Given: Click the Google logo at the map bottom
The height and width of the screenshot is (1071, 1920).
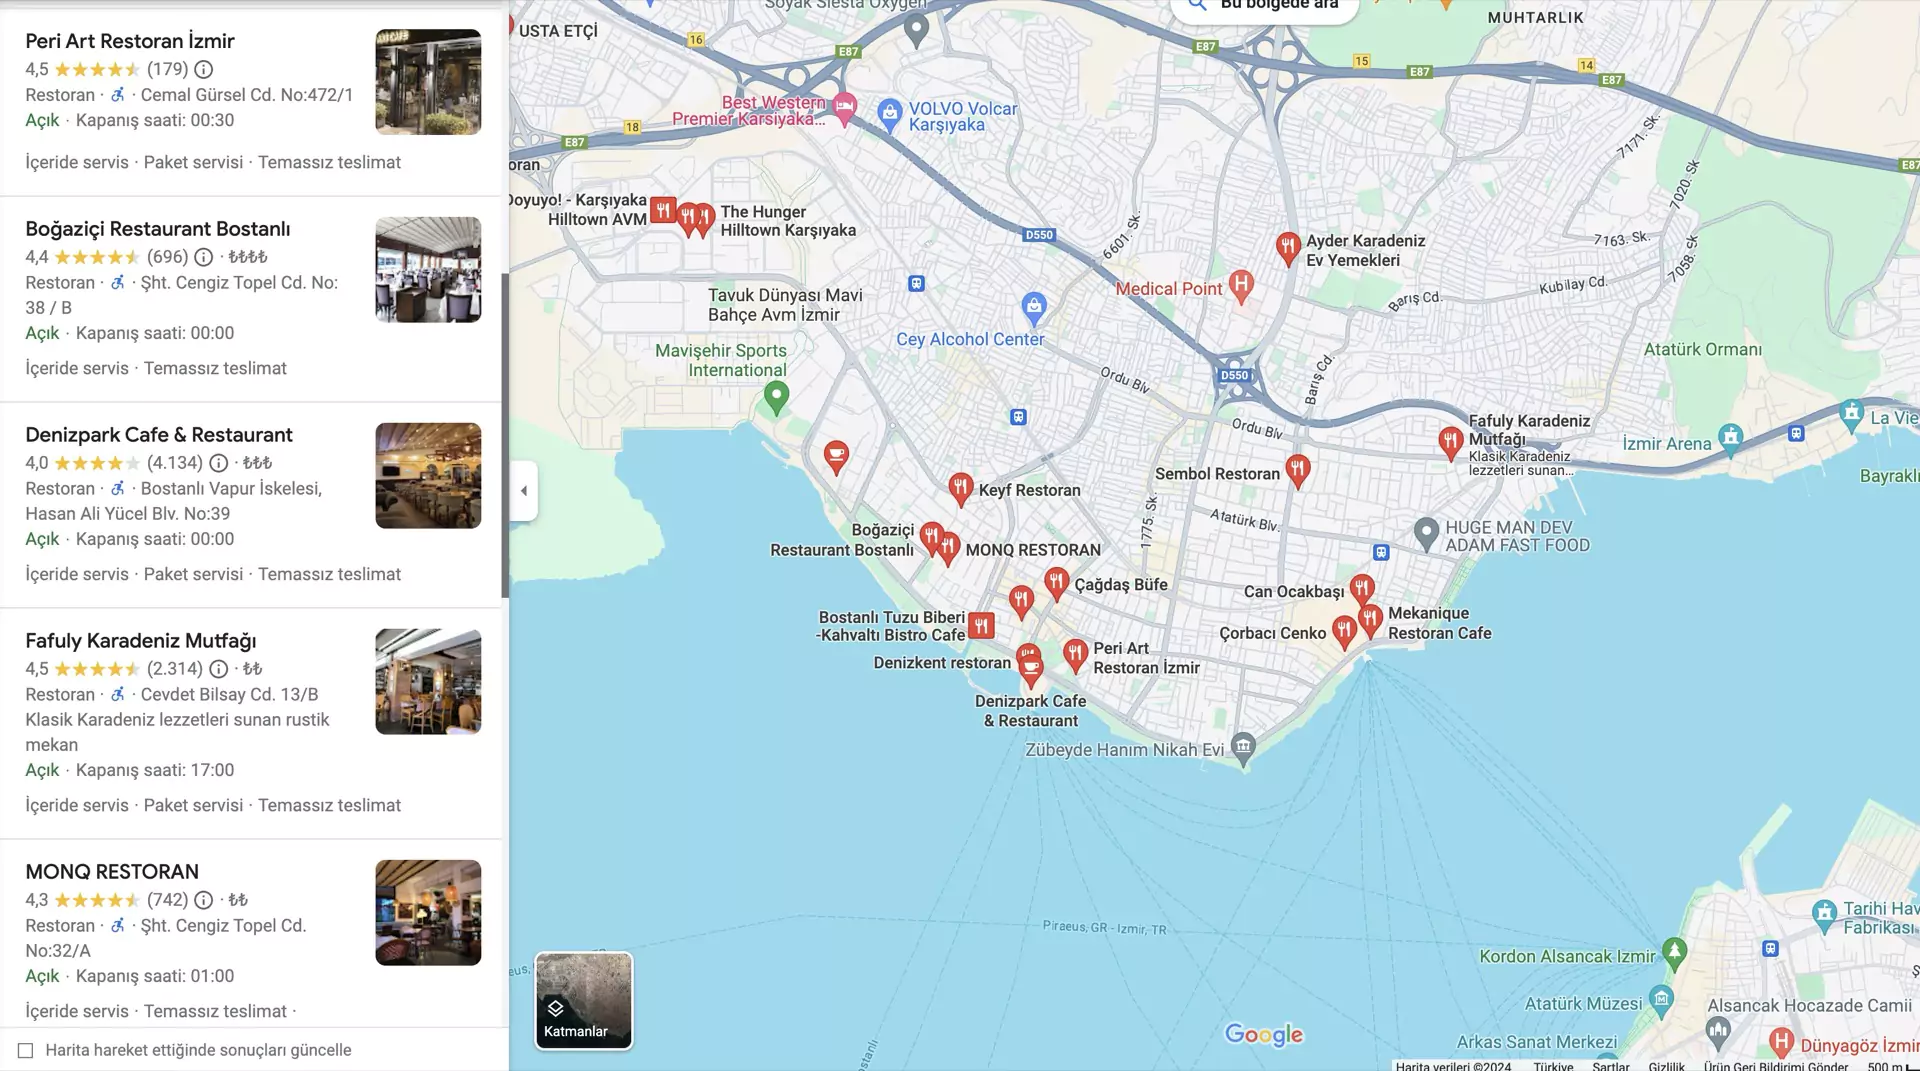Looking at the screenshot, I should click(1263, 1034).
